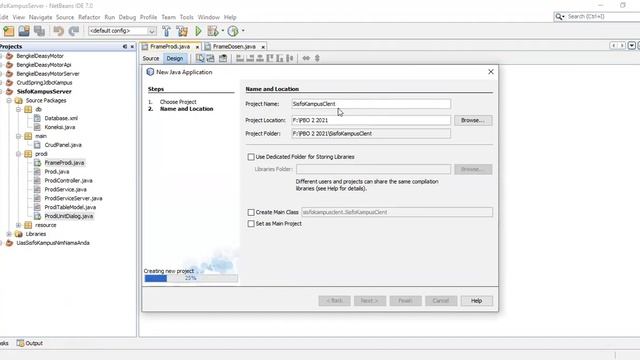Click the Build Main Project hammer icon
640x360 pixels.
click(166, 31)
